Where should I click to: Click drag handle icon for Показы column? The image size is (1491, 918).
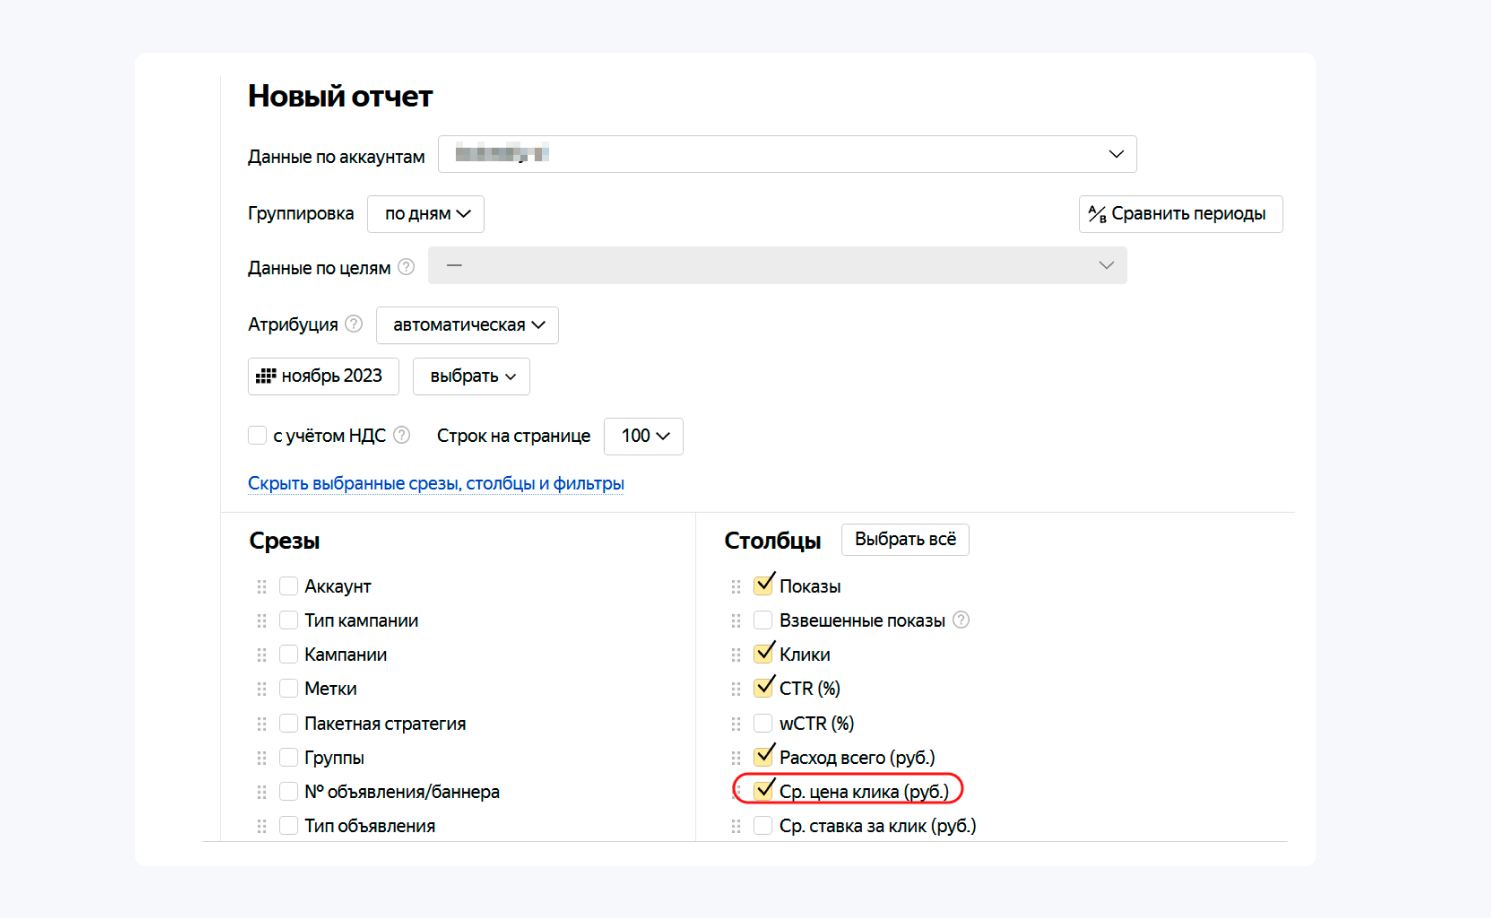tap(736, 587)
